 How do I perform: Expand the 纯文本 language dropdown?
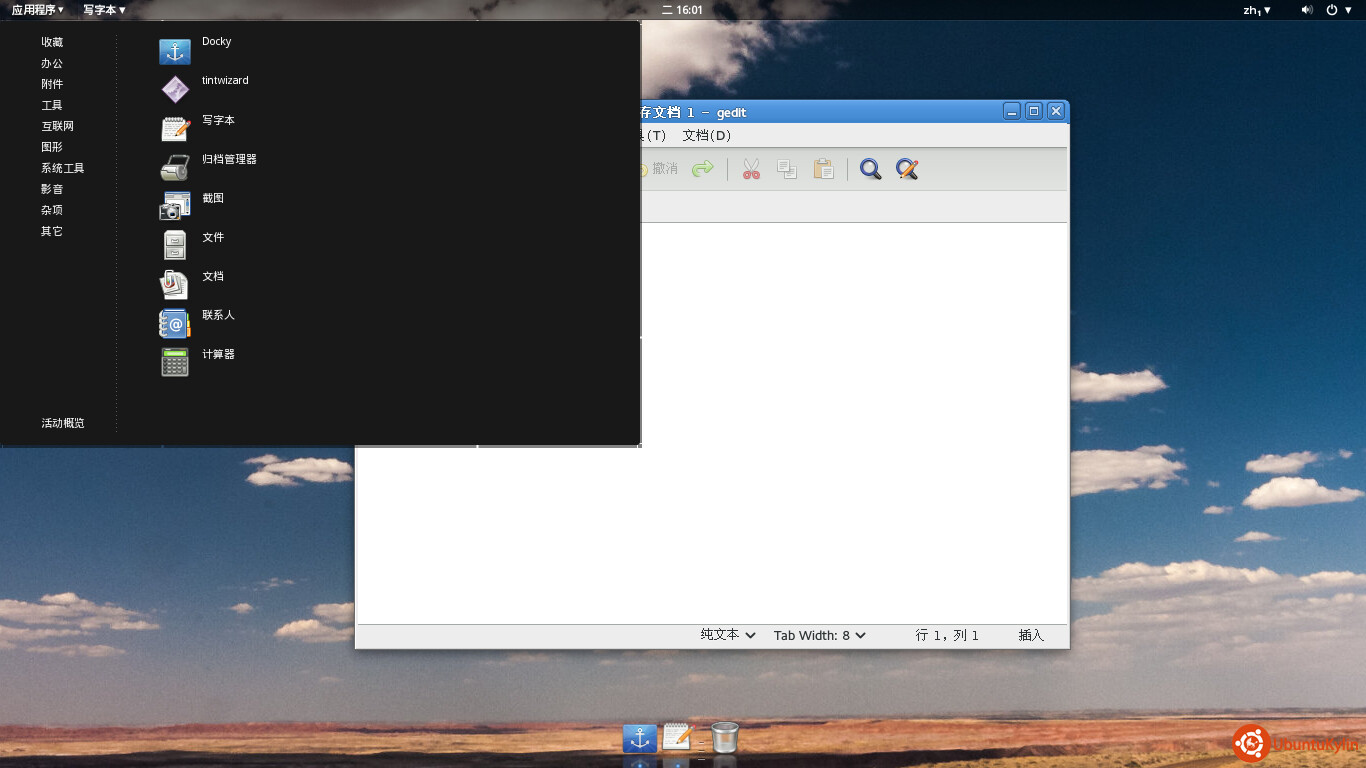(x=727, y=635)
